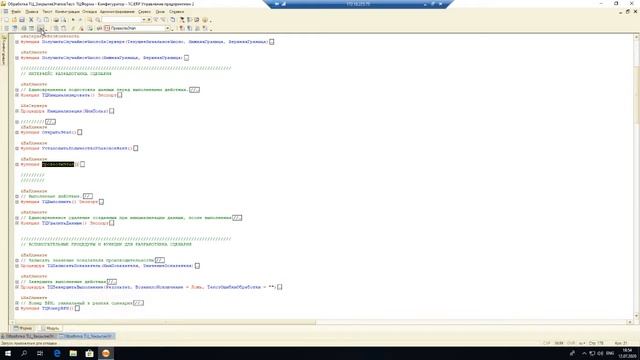Open the Администрирование menu
This screenshot has height=360, width=640.
[x=117, y=12]
